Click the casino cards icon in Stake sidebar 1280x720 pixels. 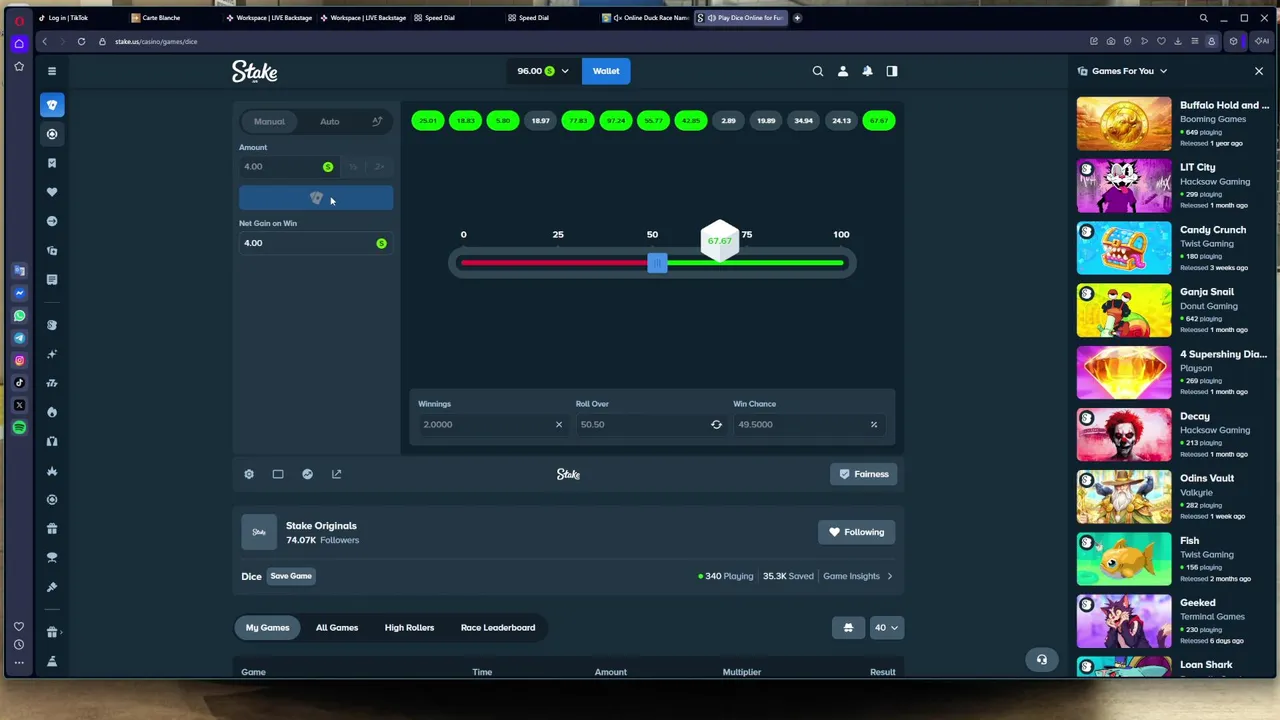pyautogui.click(x=52, y=105)
